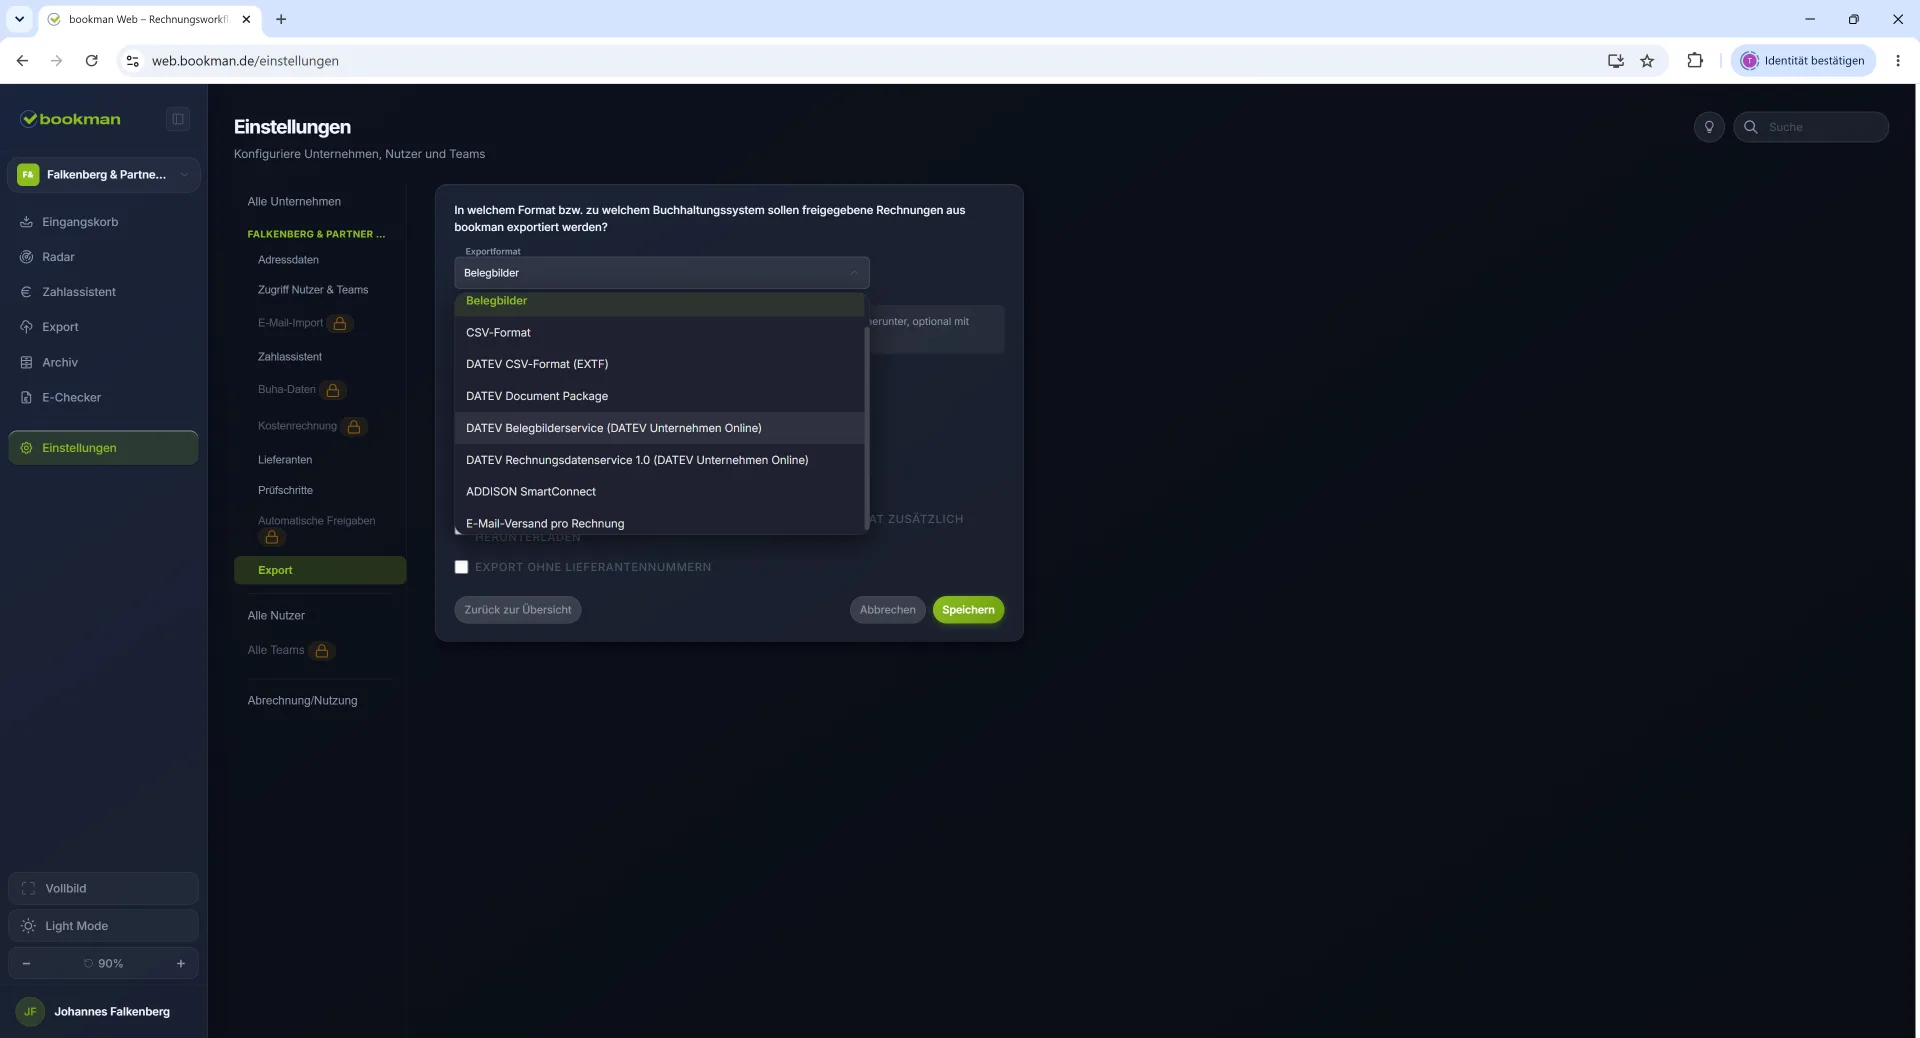
Task: Open the lightbulb tips icon
Action: click(1709, 127)
